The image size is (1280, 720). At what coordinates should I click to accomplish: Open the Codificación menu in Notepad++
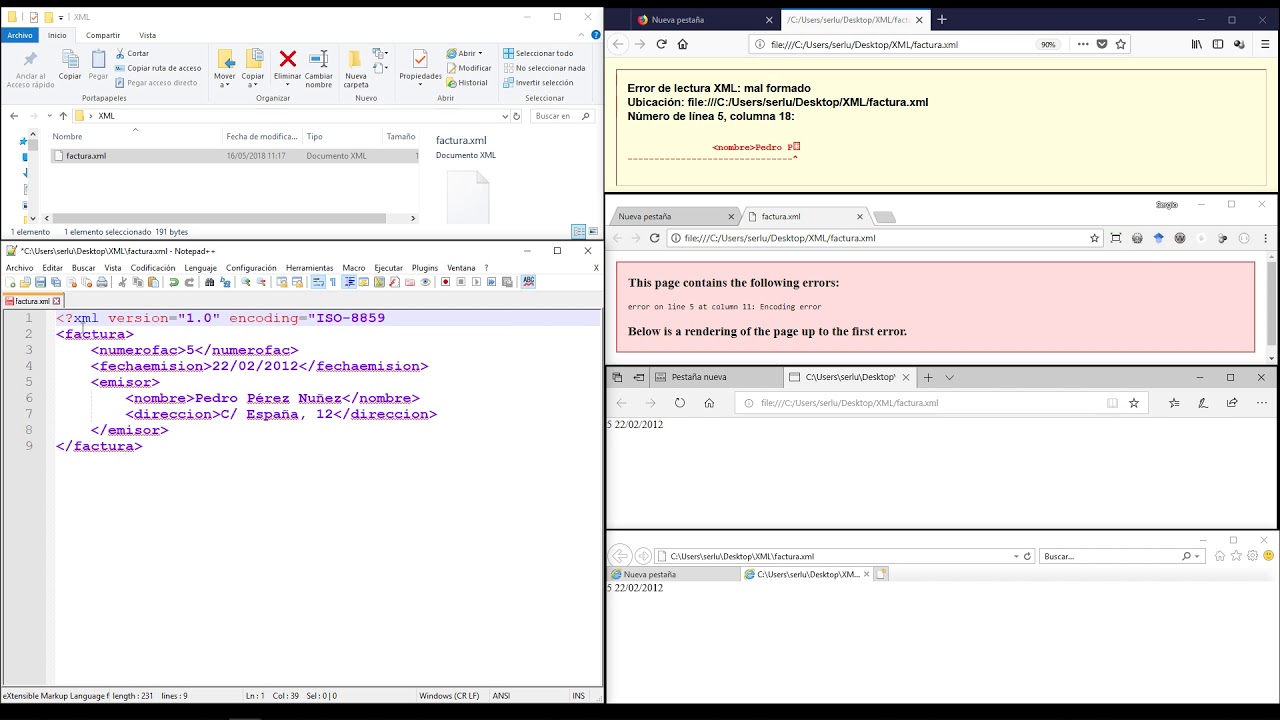[153, 268]
